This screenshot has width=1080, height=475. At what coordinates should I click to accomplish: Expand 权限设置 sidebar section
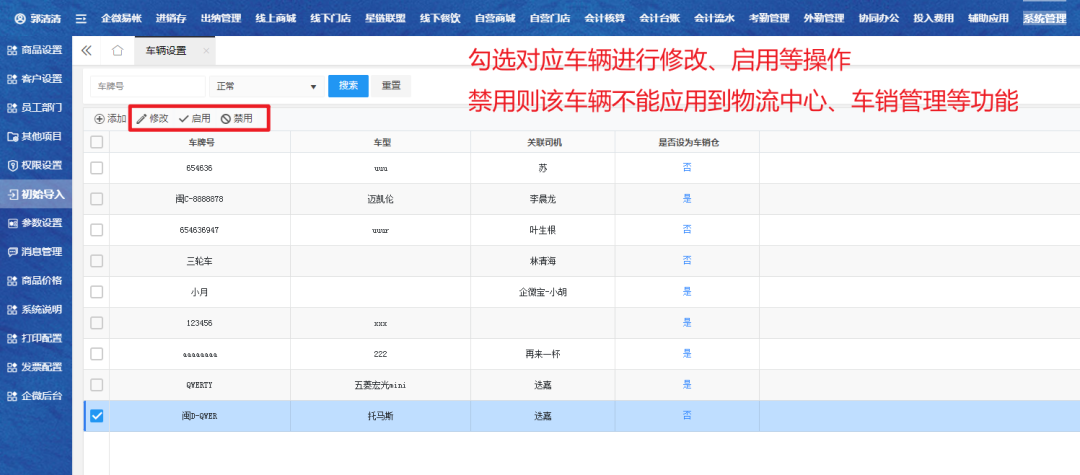click(36, 165)
